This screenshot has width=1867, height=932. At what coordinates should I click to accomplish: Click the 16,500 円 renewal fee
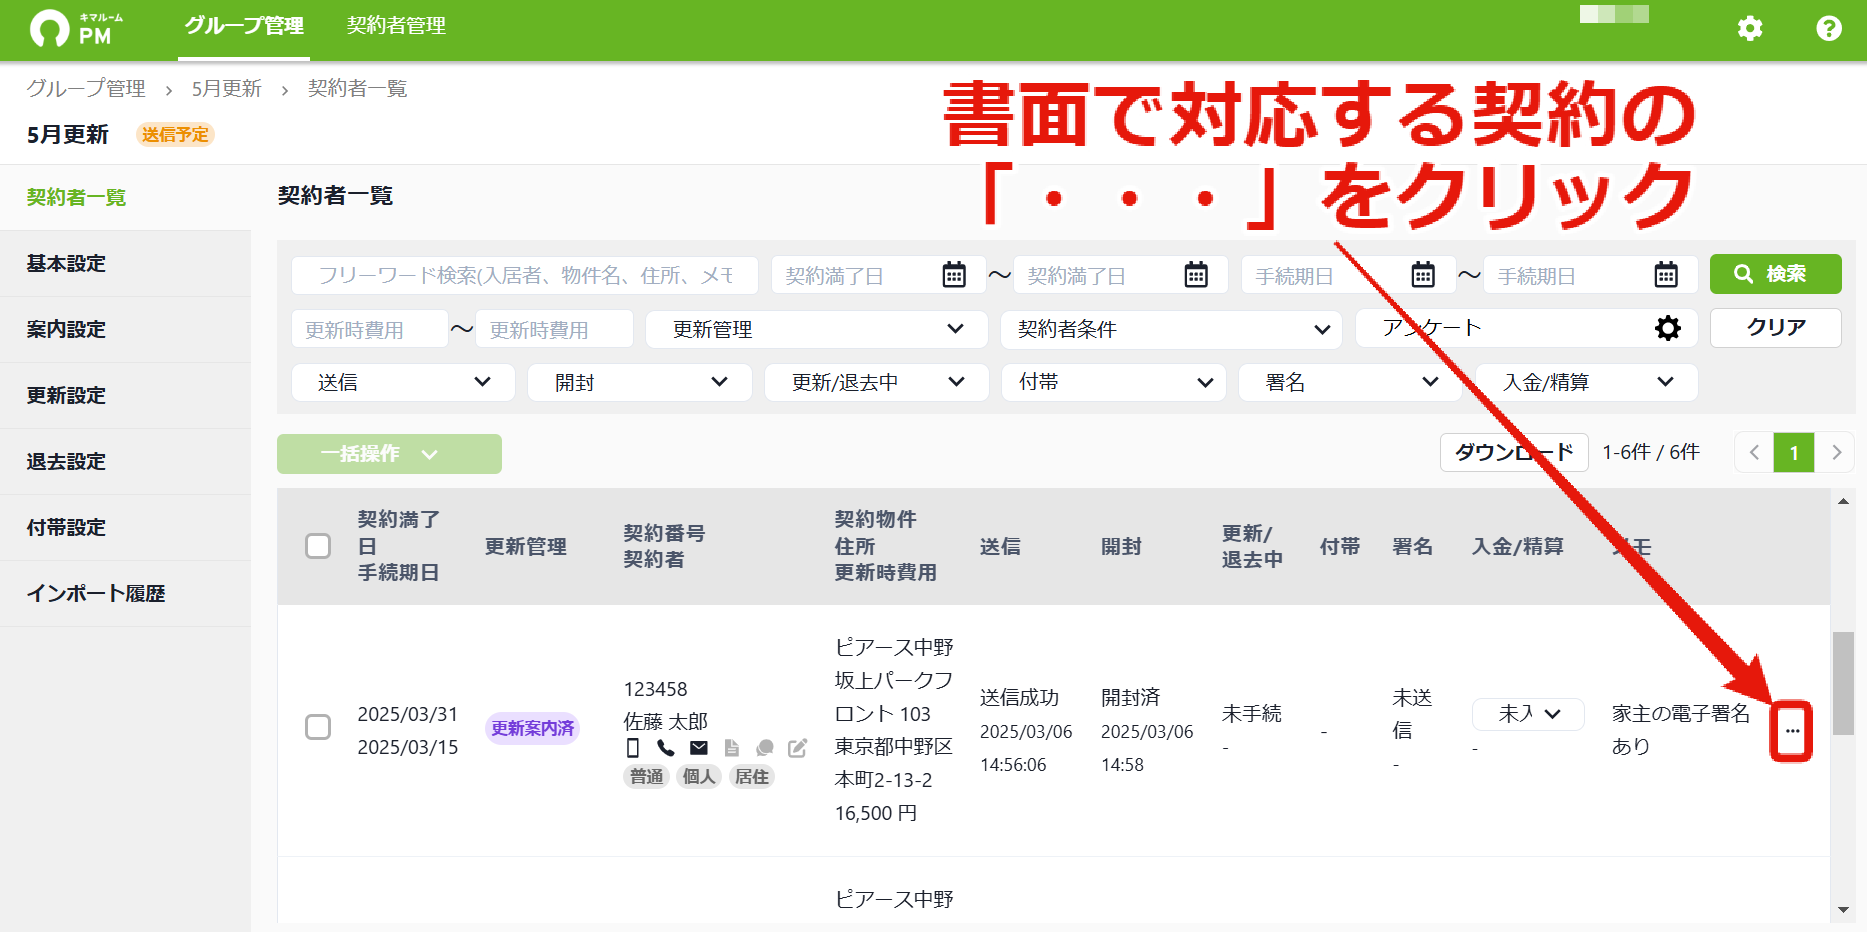(x=875, y=813)
